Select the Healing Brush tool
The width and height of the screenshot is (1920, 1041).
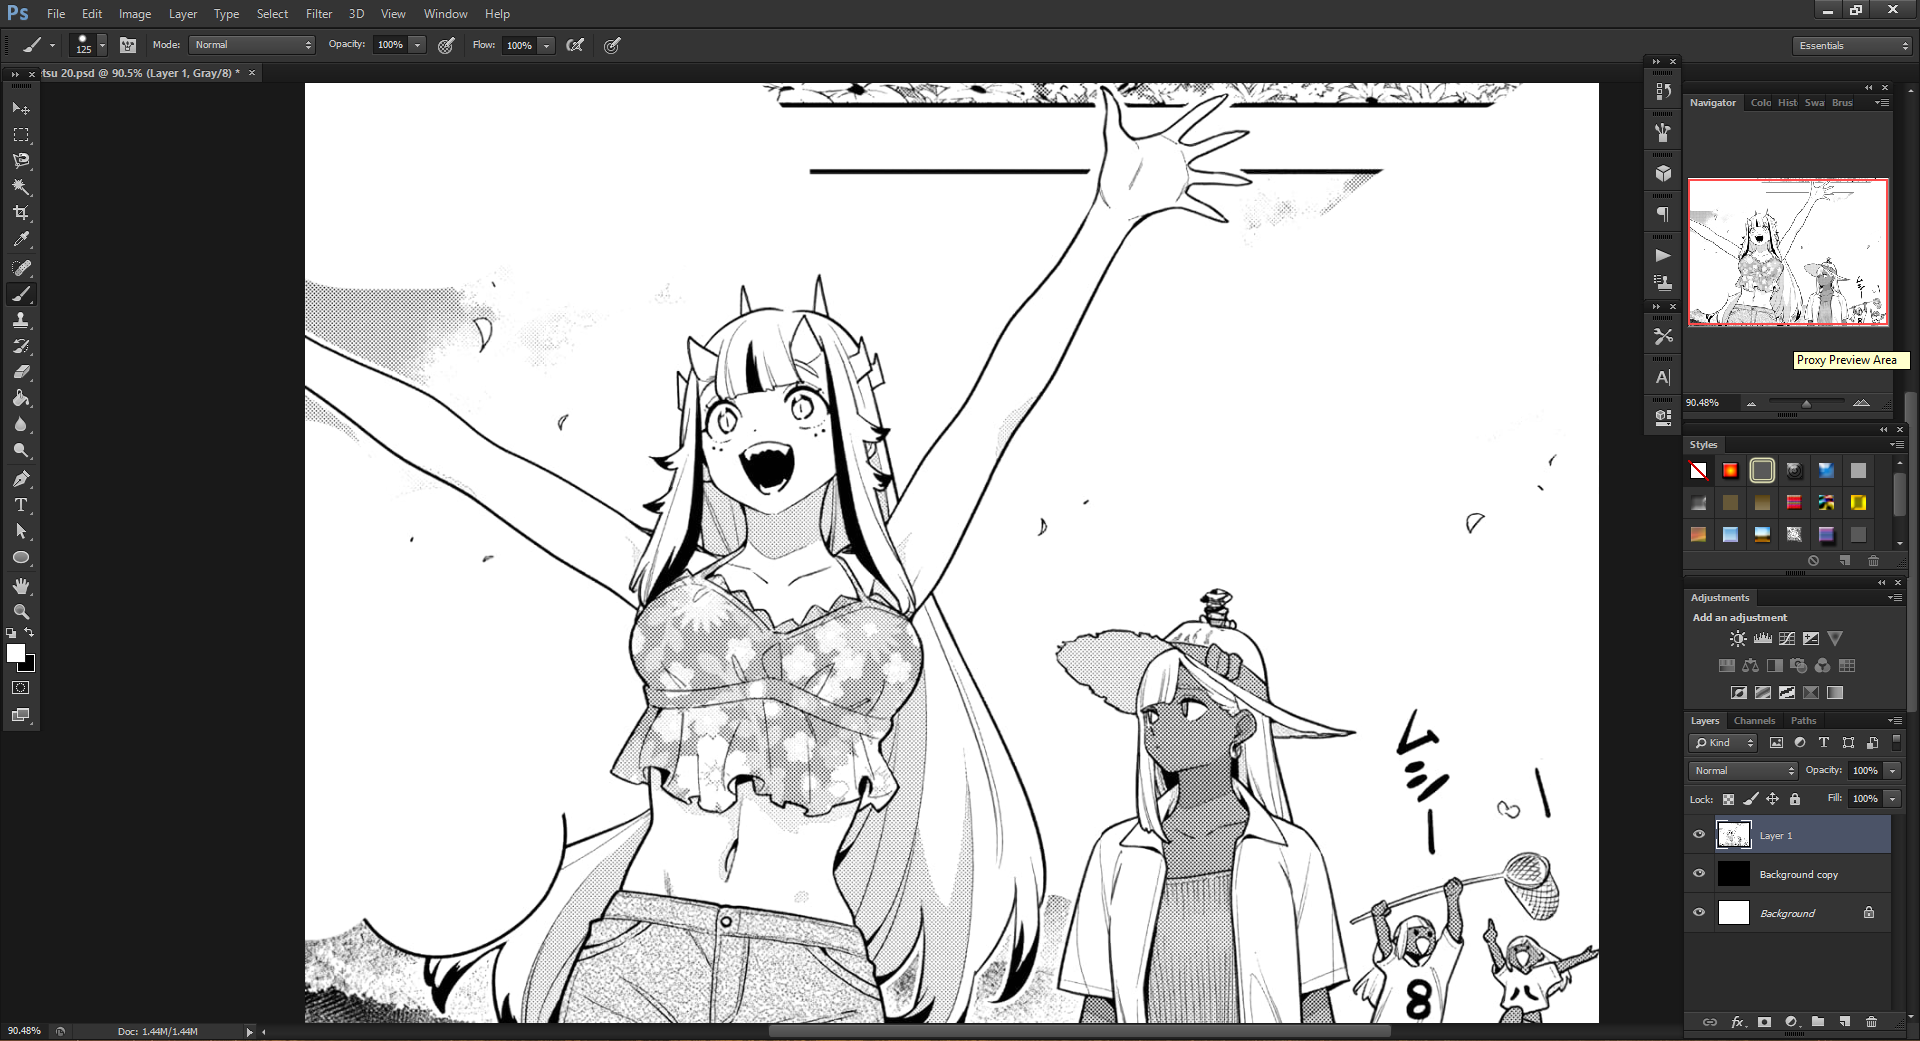click(x=21, y=268)
